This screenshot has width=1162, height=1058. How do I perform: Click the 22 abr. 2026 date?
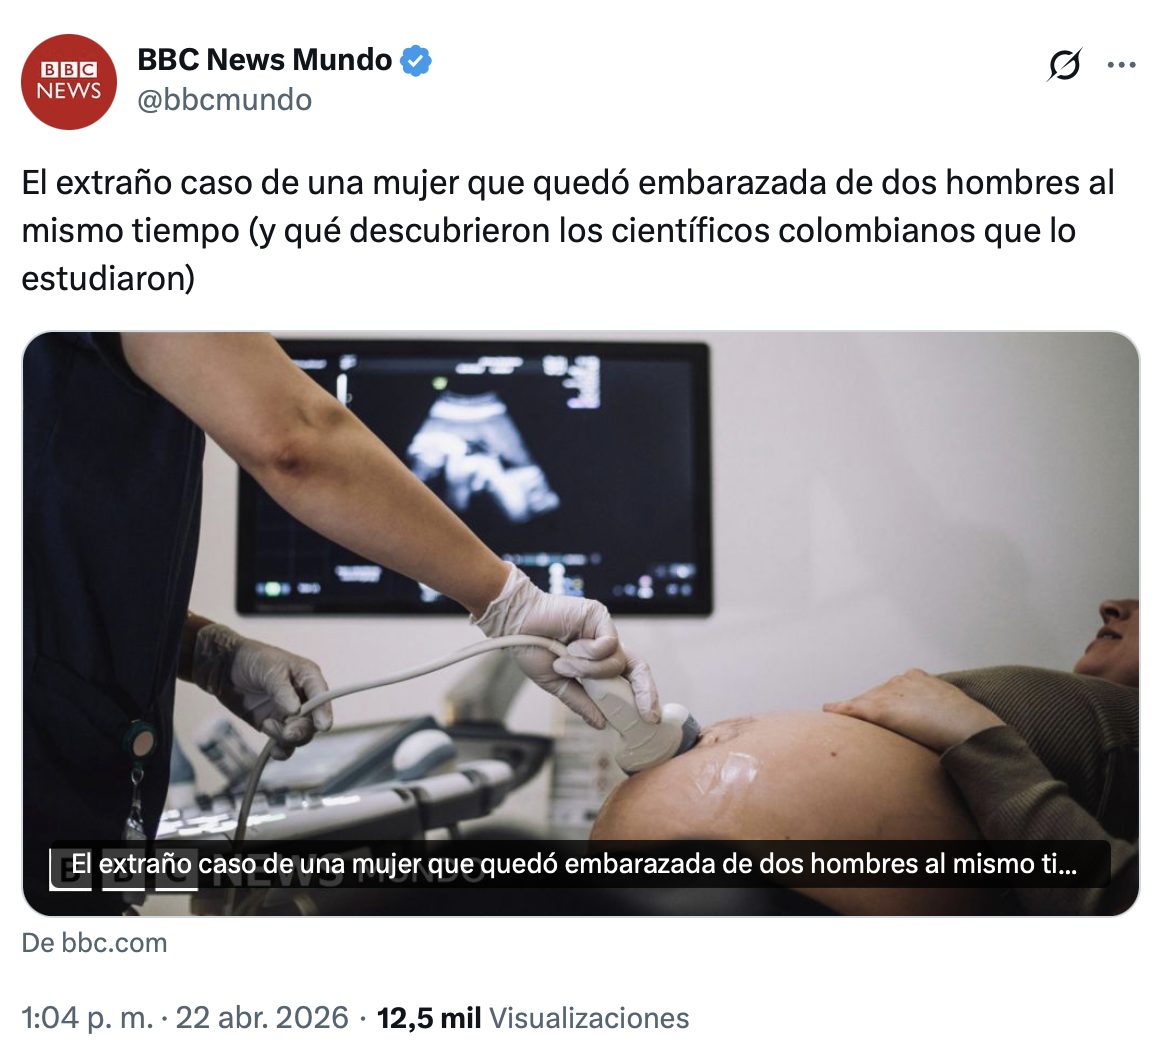[262, 1018]
